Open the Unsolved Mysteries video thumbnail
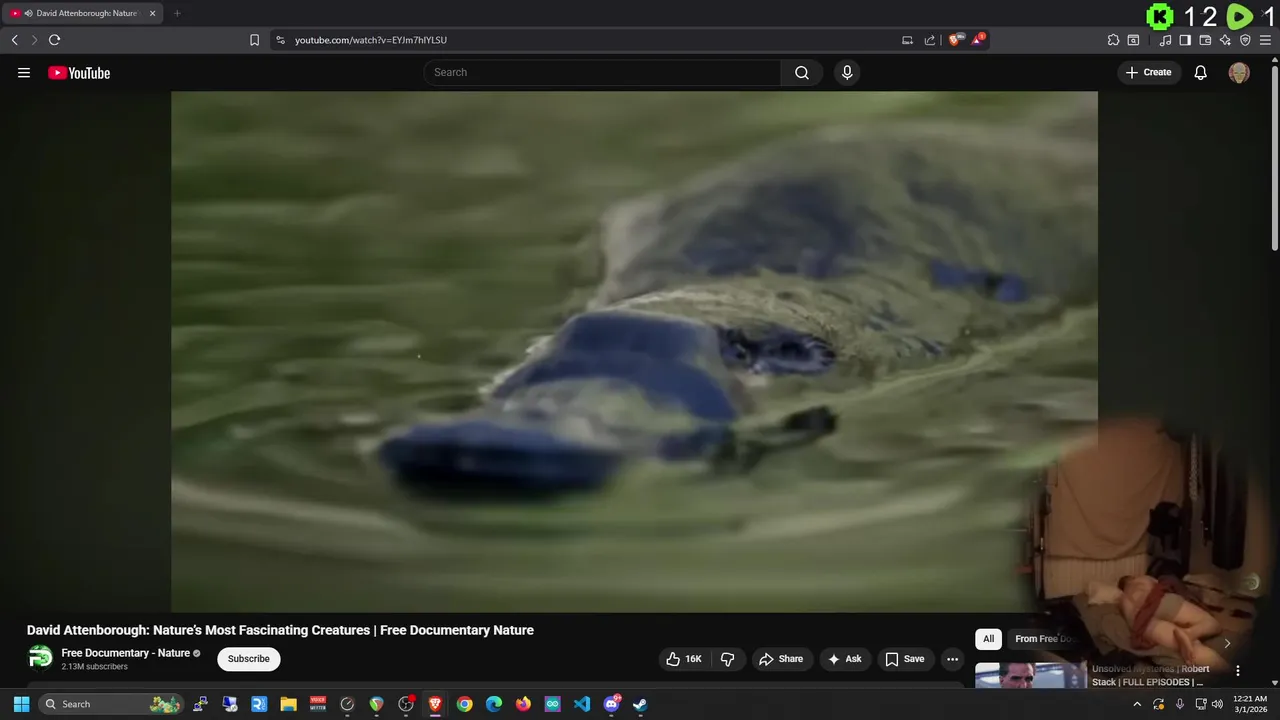The width and height of the screenshot is (1280, 720). (1031, 675)
